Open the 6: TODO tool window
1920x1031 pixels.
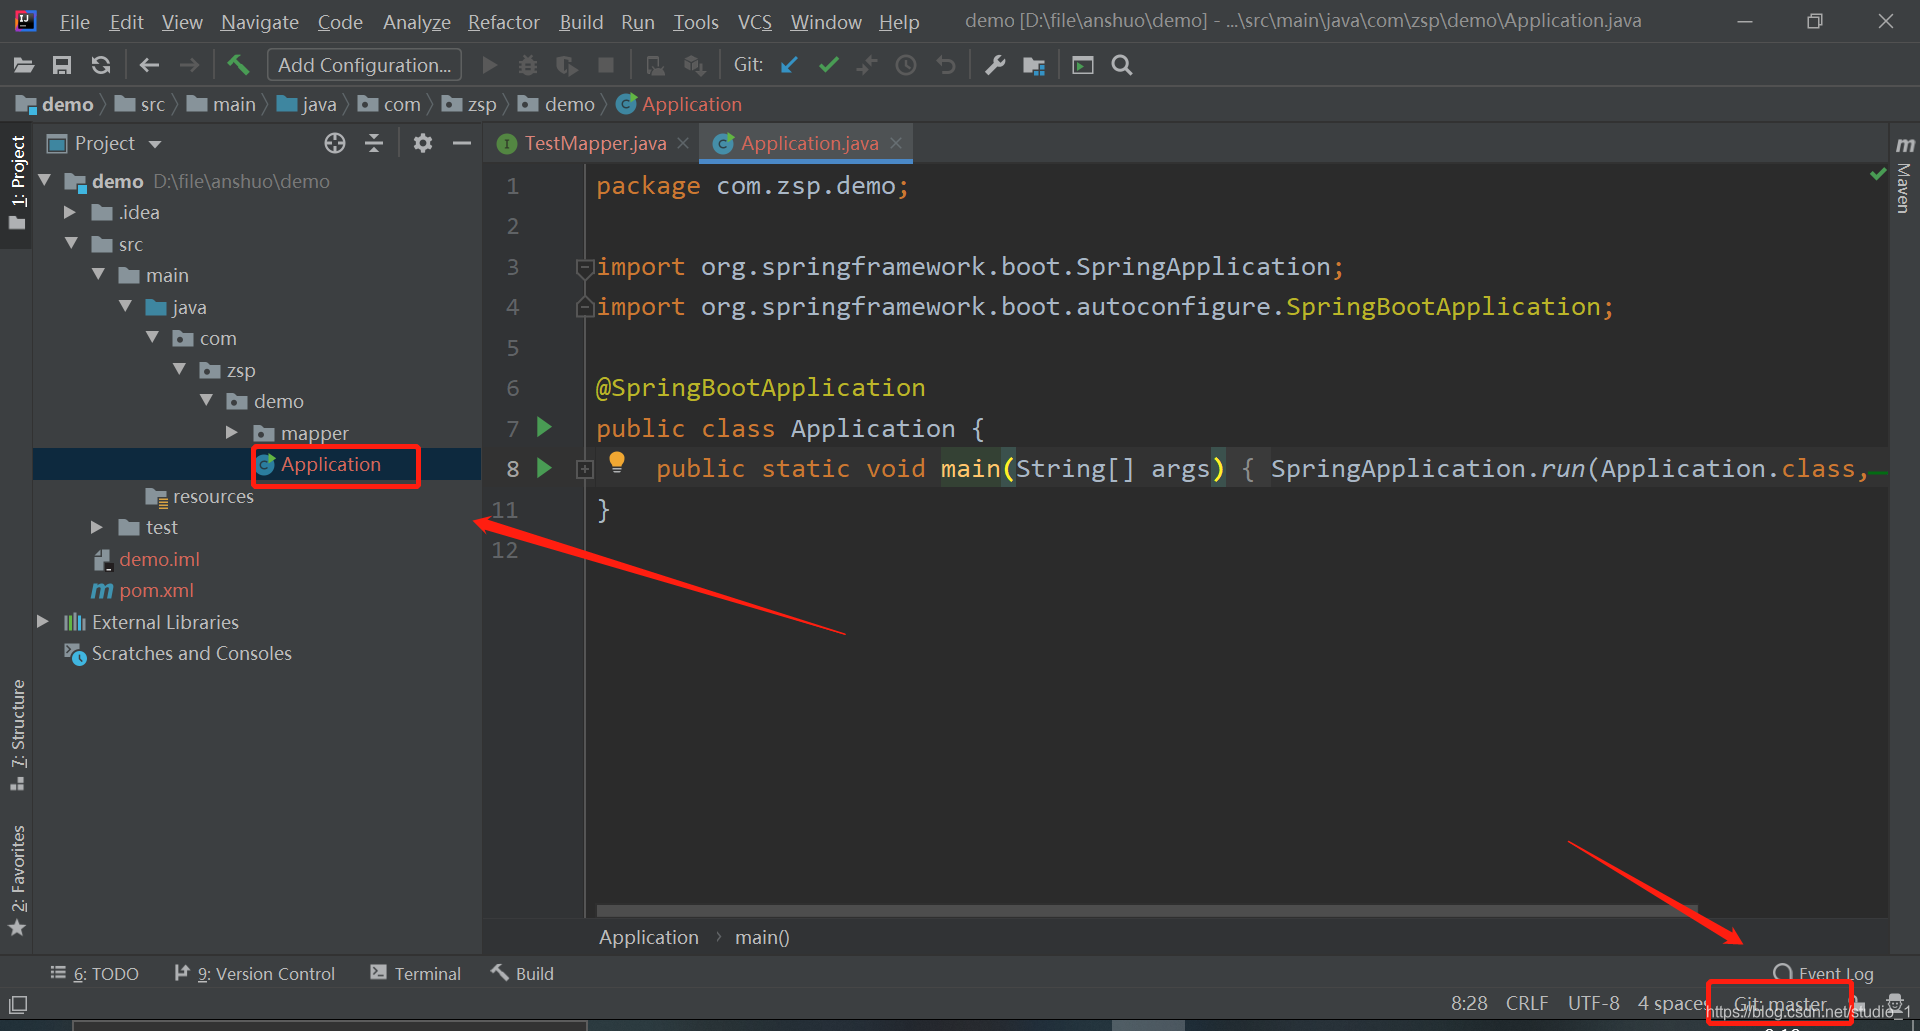pos(95,973)
